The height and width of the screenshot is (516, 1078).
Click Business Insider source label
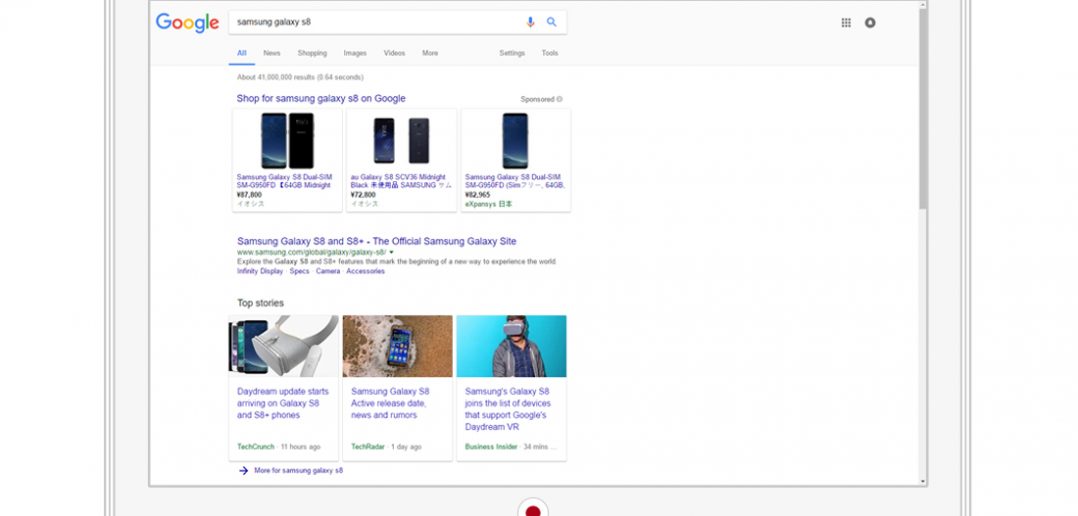point(491,447)
